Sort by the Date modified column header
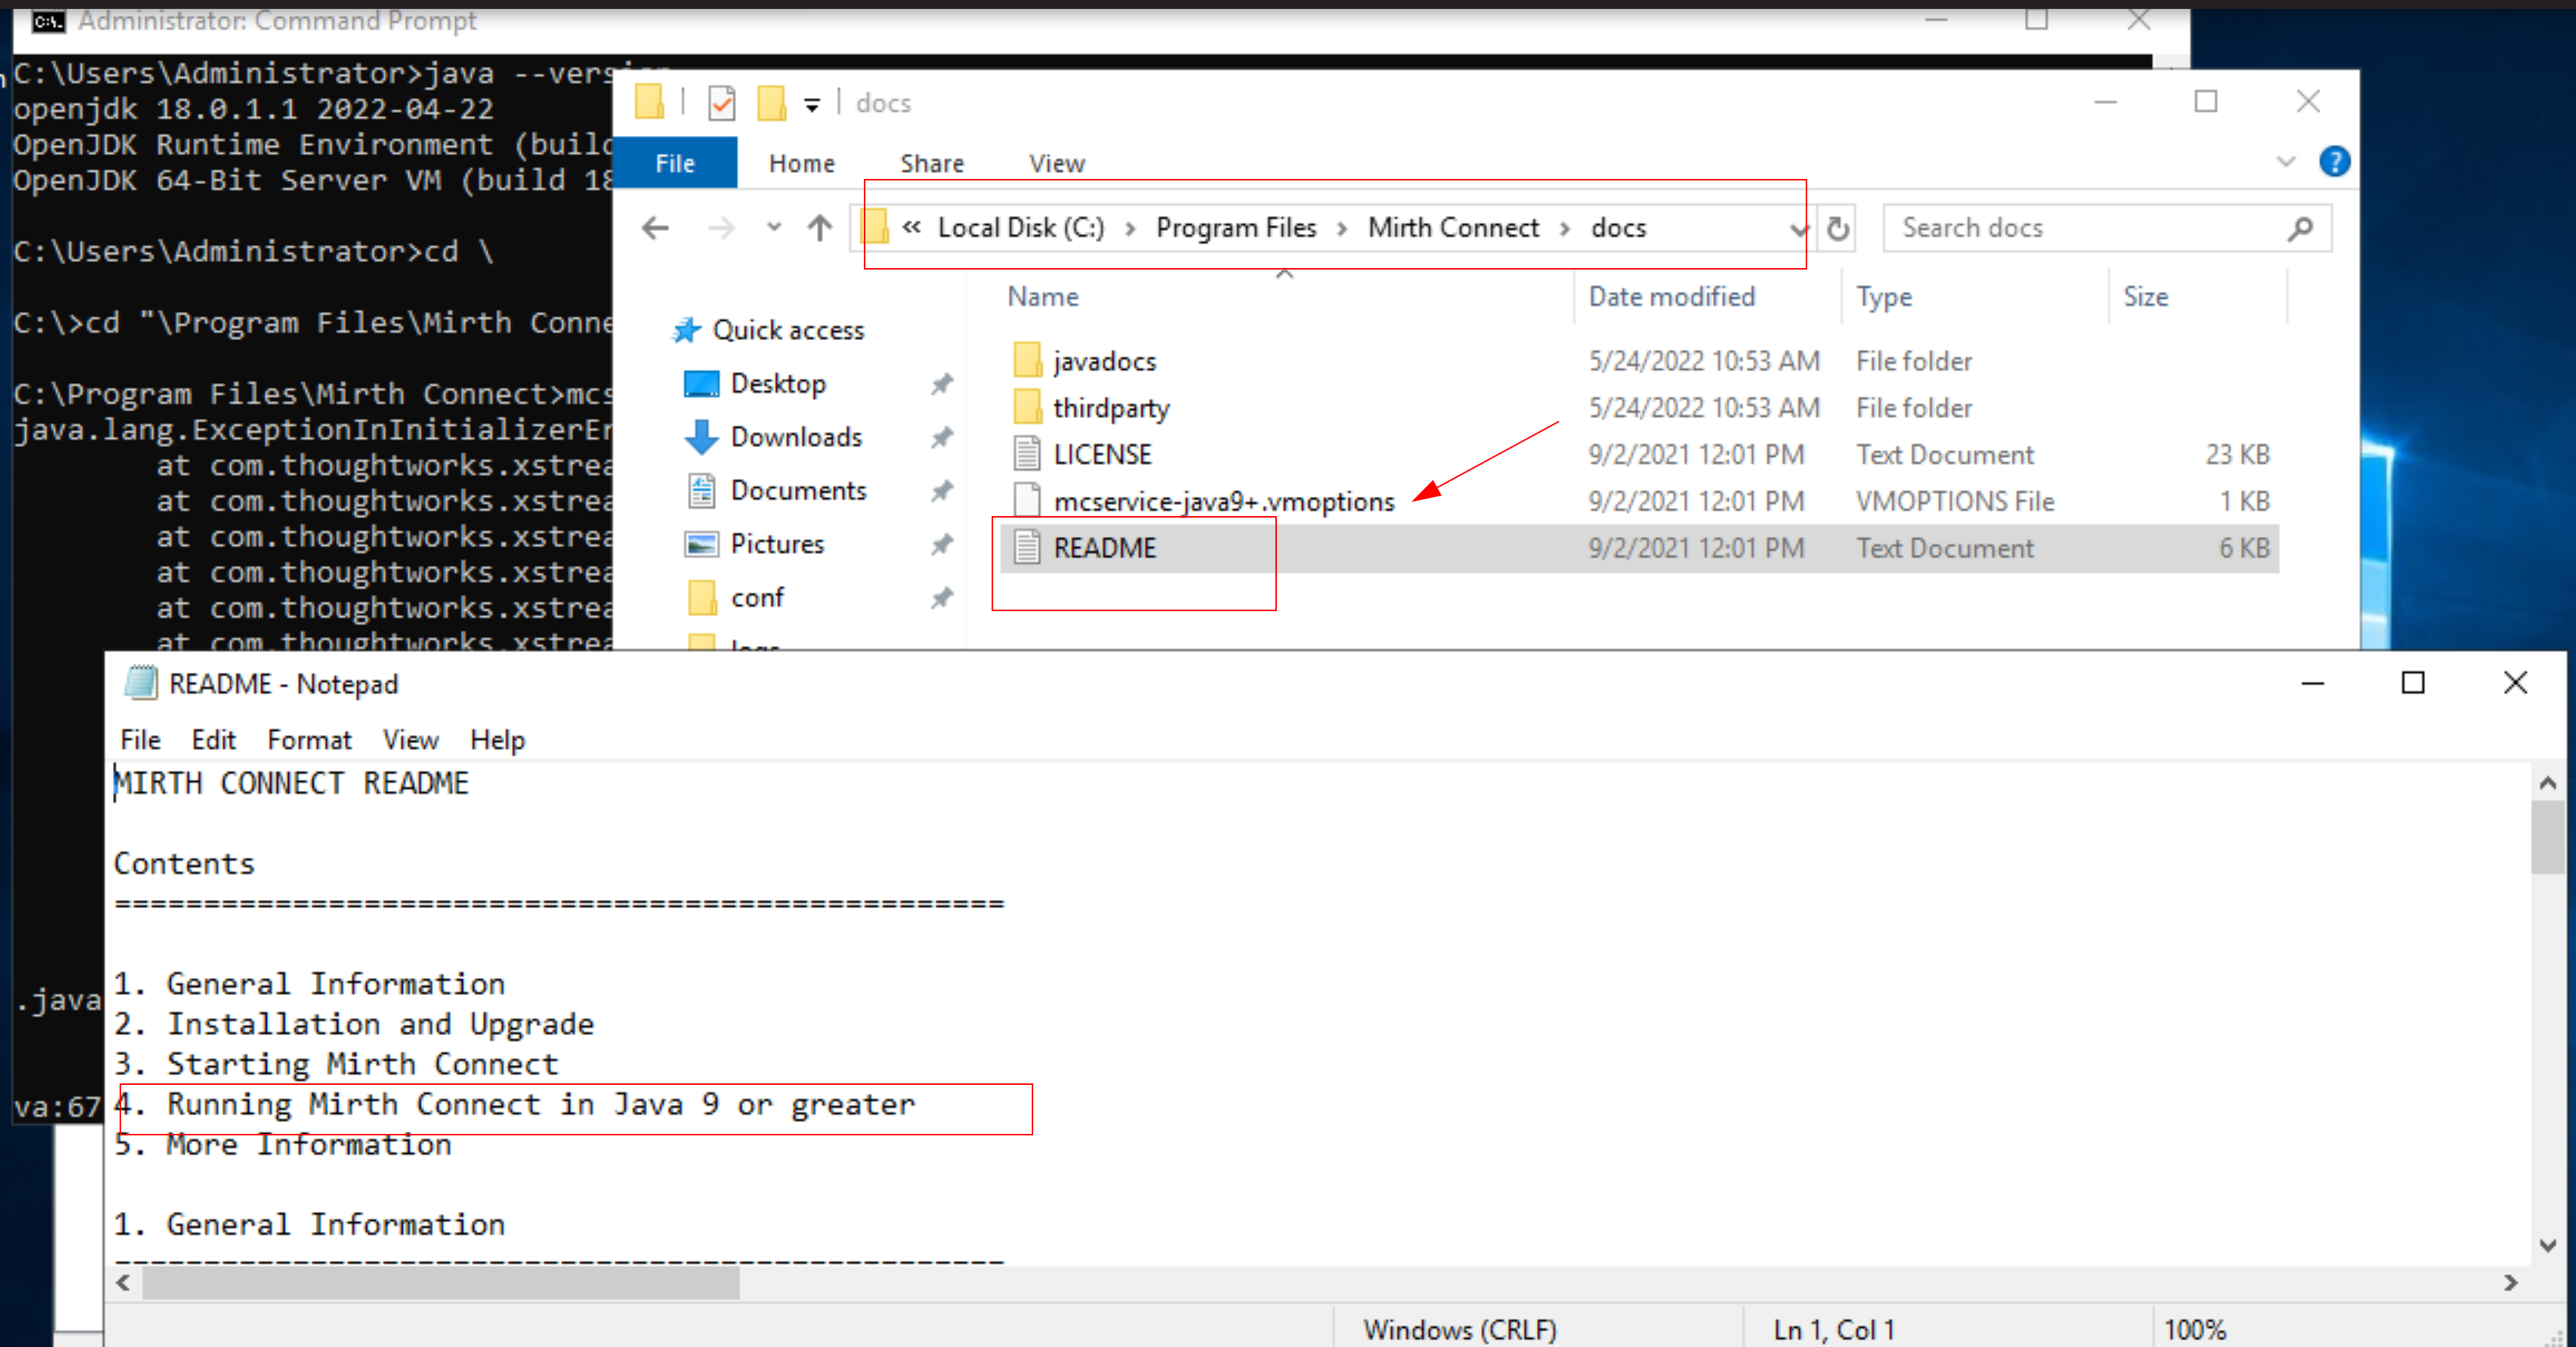 [1671, 297]
